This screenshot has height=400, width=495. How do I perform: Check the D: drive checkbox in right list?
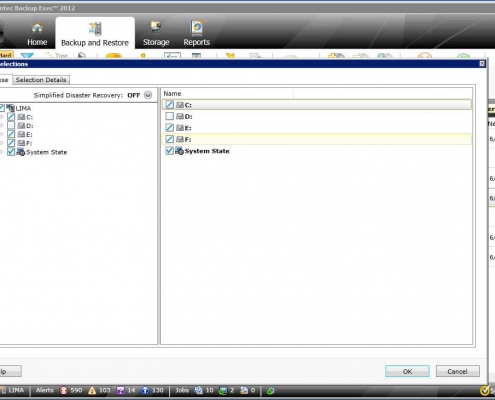click(170, 116)
